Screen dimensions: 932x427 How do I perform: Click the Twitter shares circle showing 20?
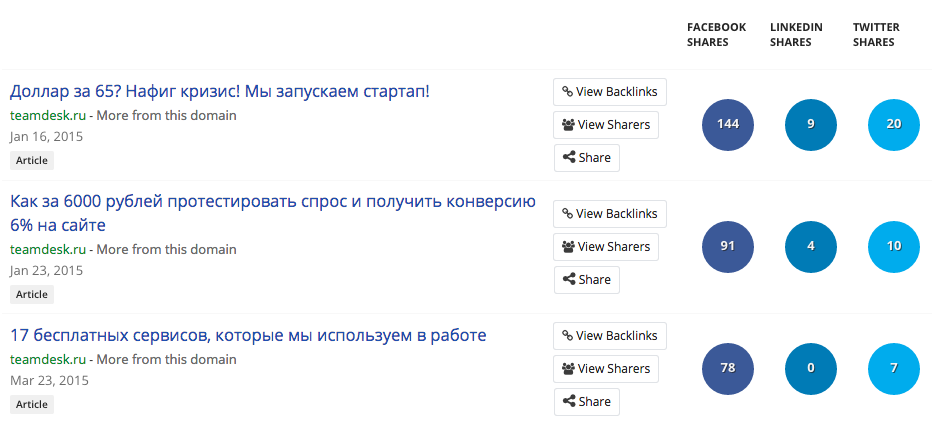click(x=894, y=124)
